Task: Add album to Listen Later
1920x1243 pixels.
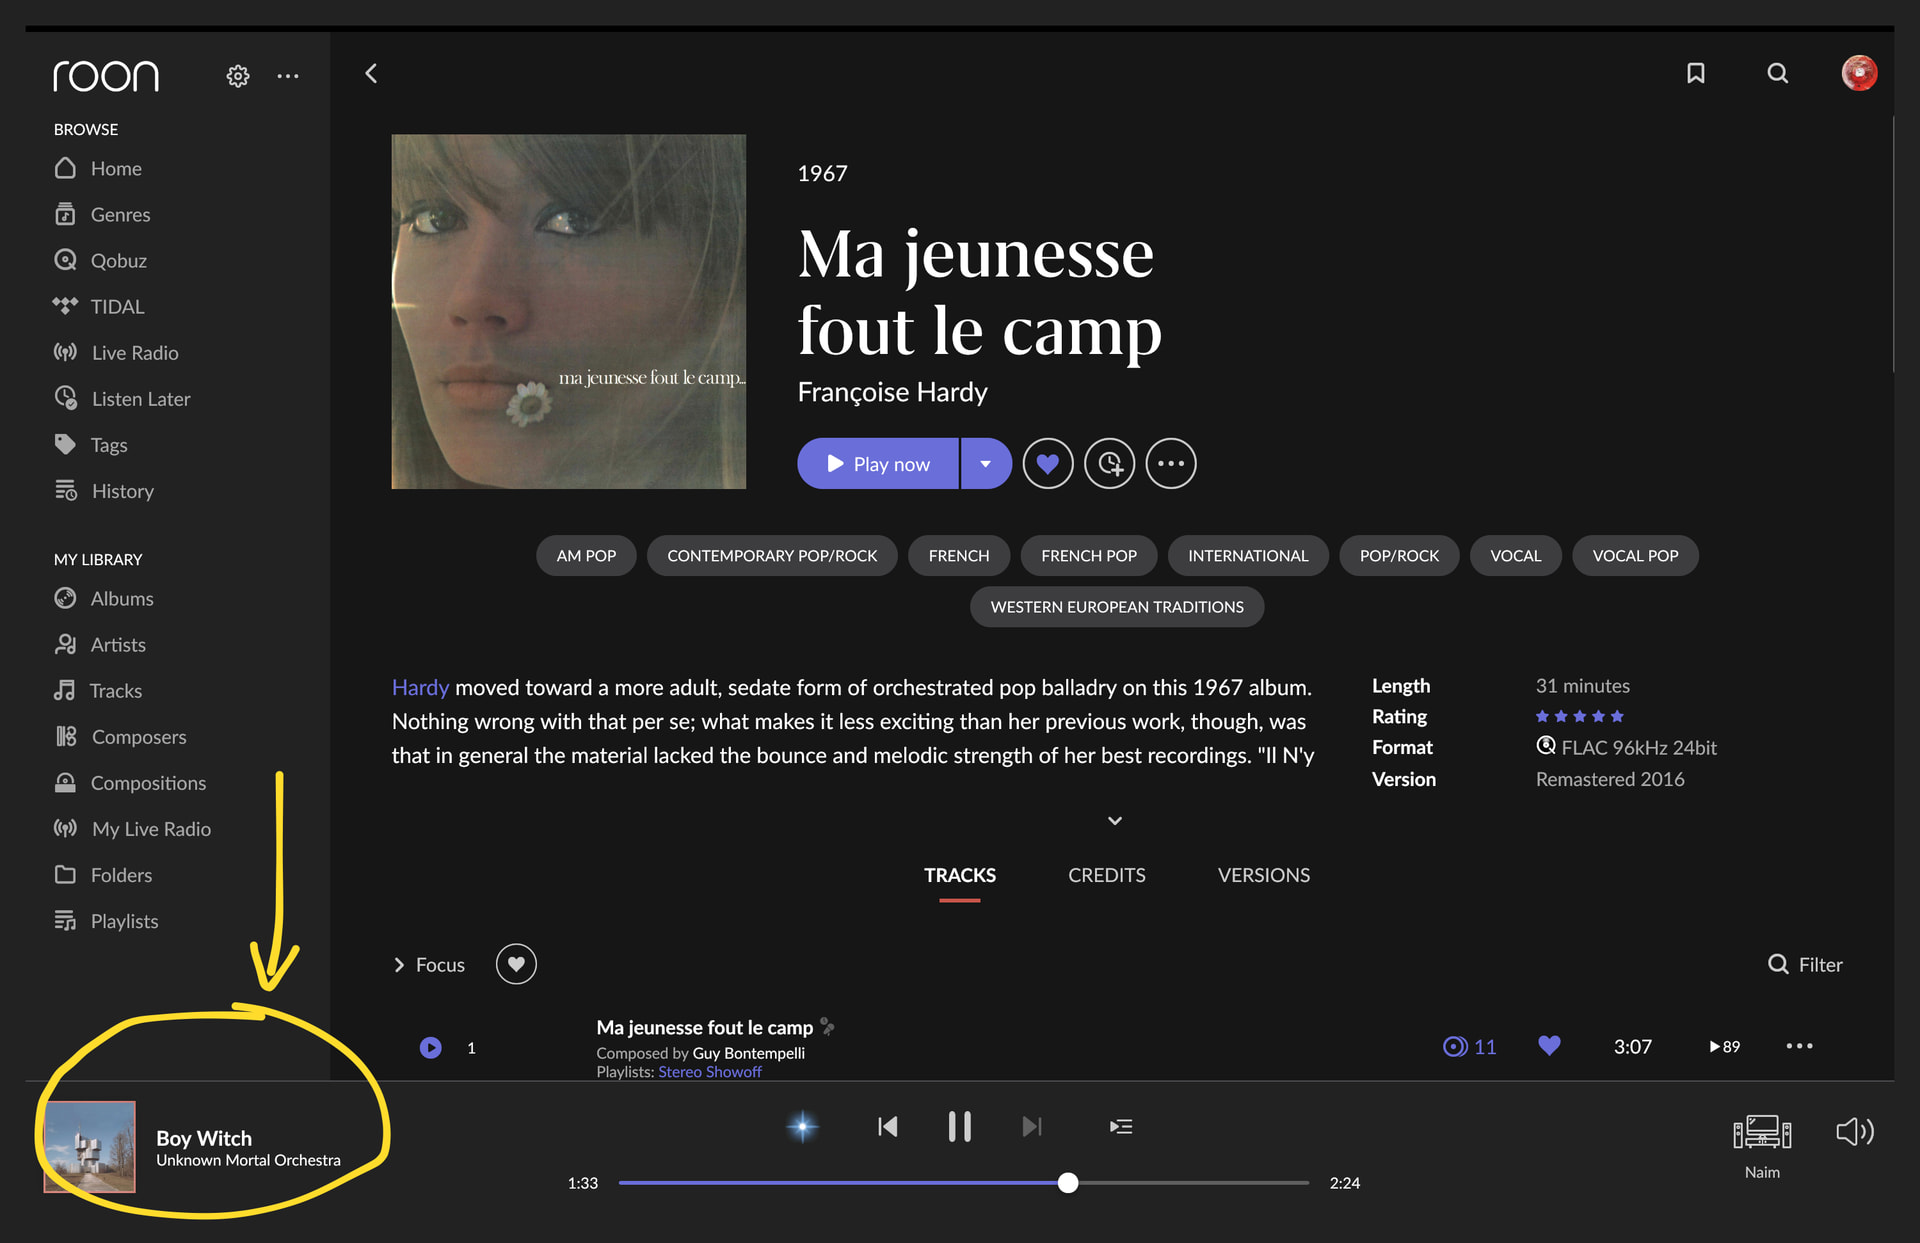Action: coord(1109,464)
